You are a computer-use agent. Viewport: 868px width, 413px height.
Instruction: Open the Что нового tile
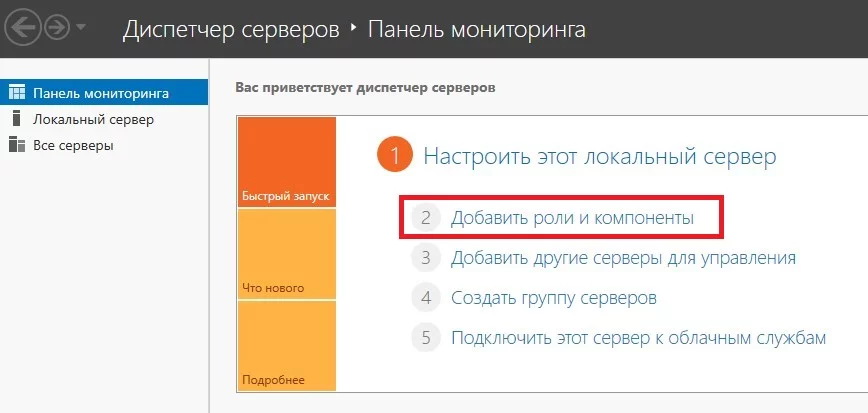[287, 254]
